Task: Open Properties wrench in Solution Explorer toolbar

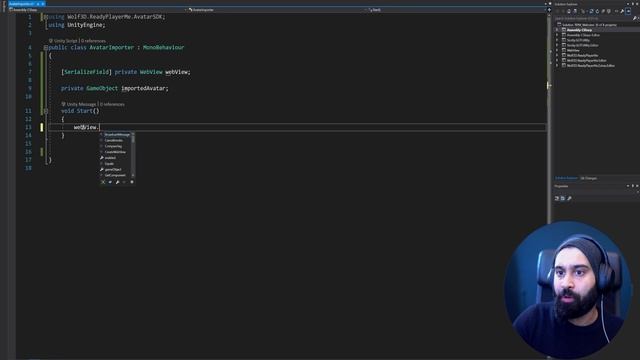Action: coord(622,11)
